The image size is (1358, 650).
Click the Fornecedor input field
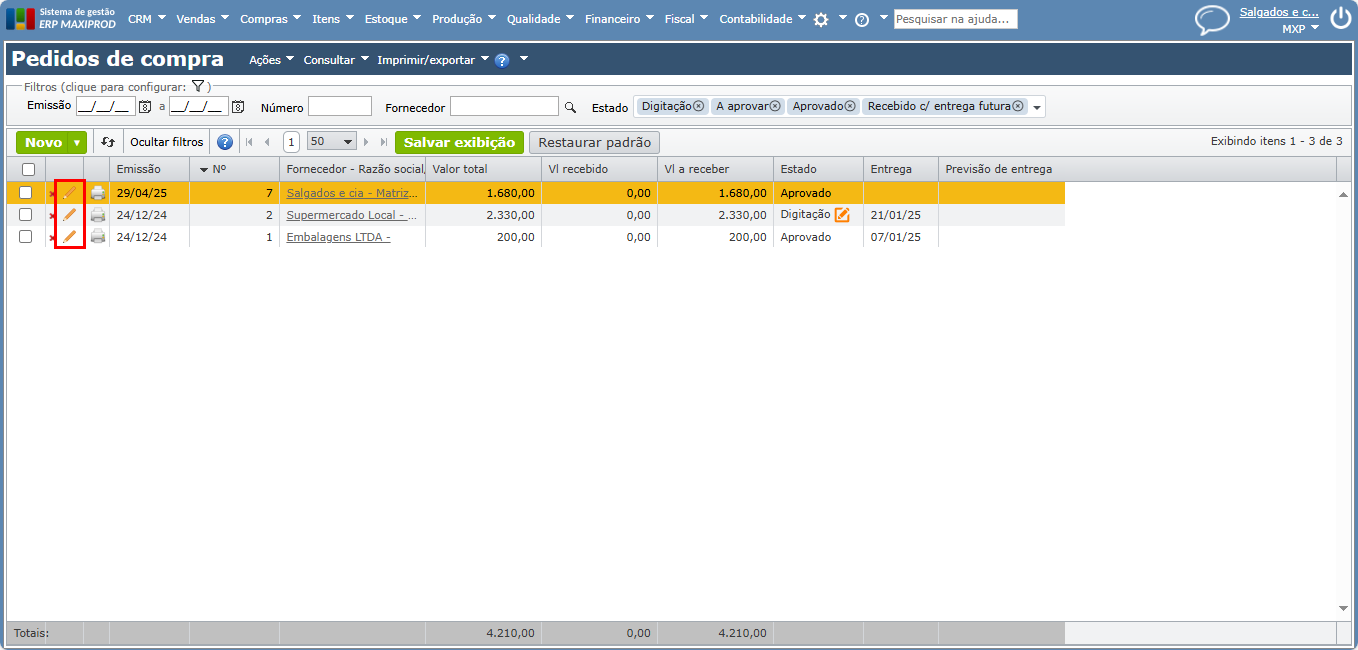point(504,106)
